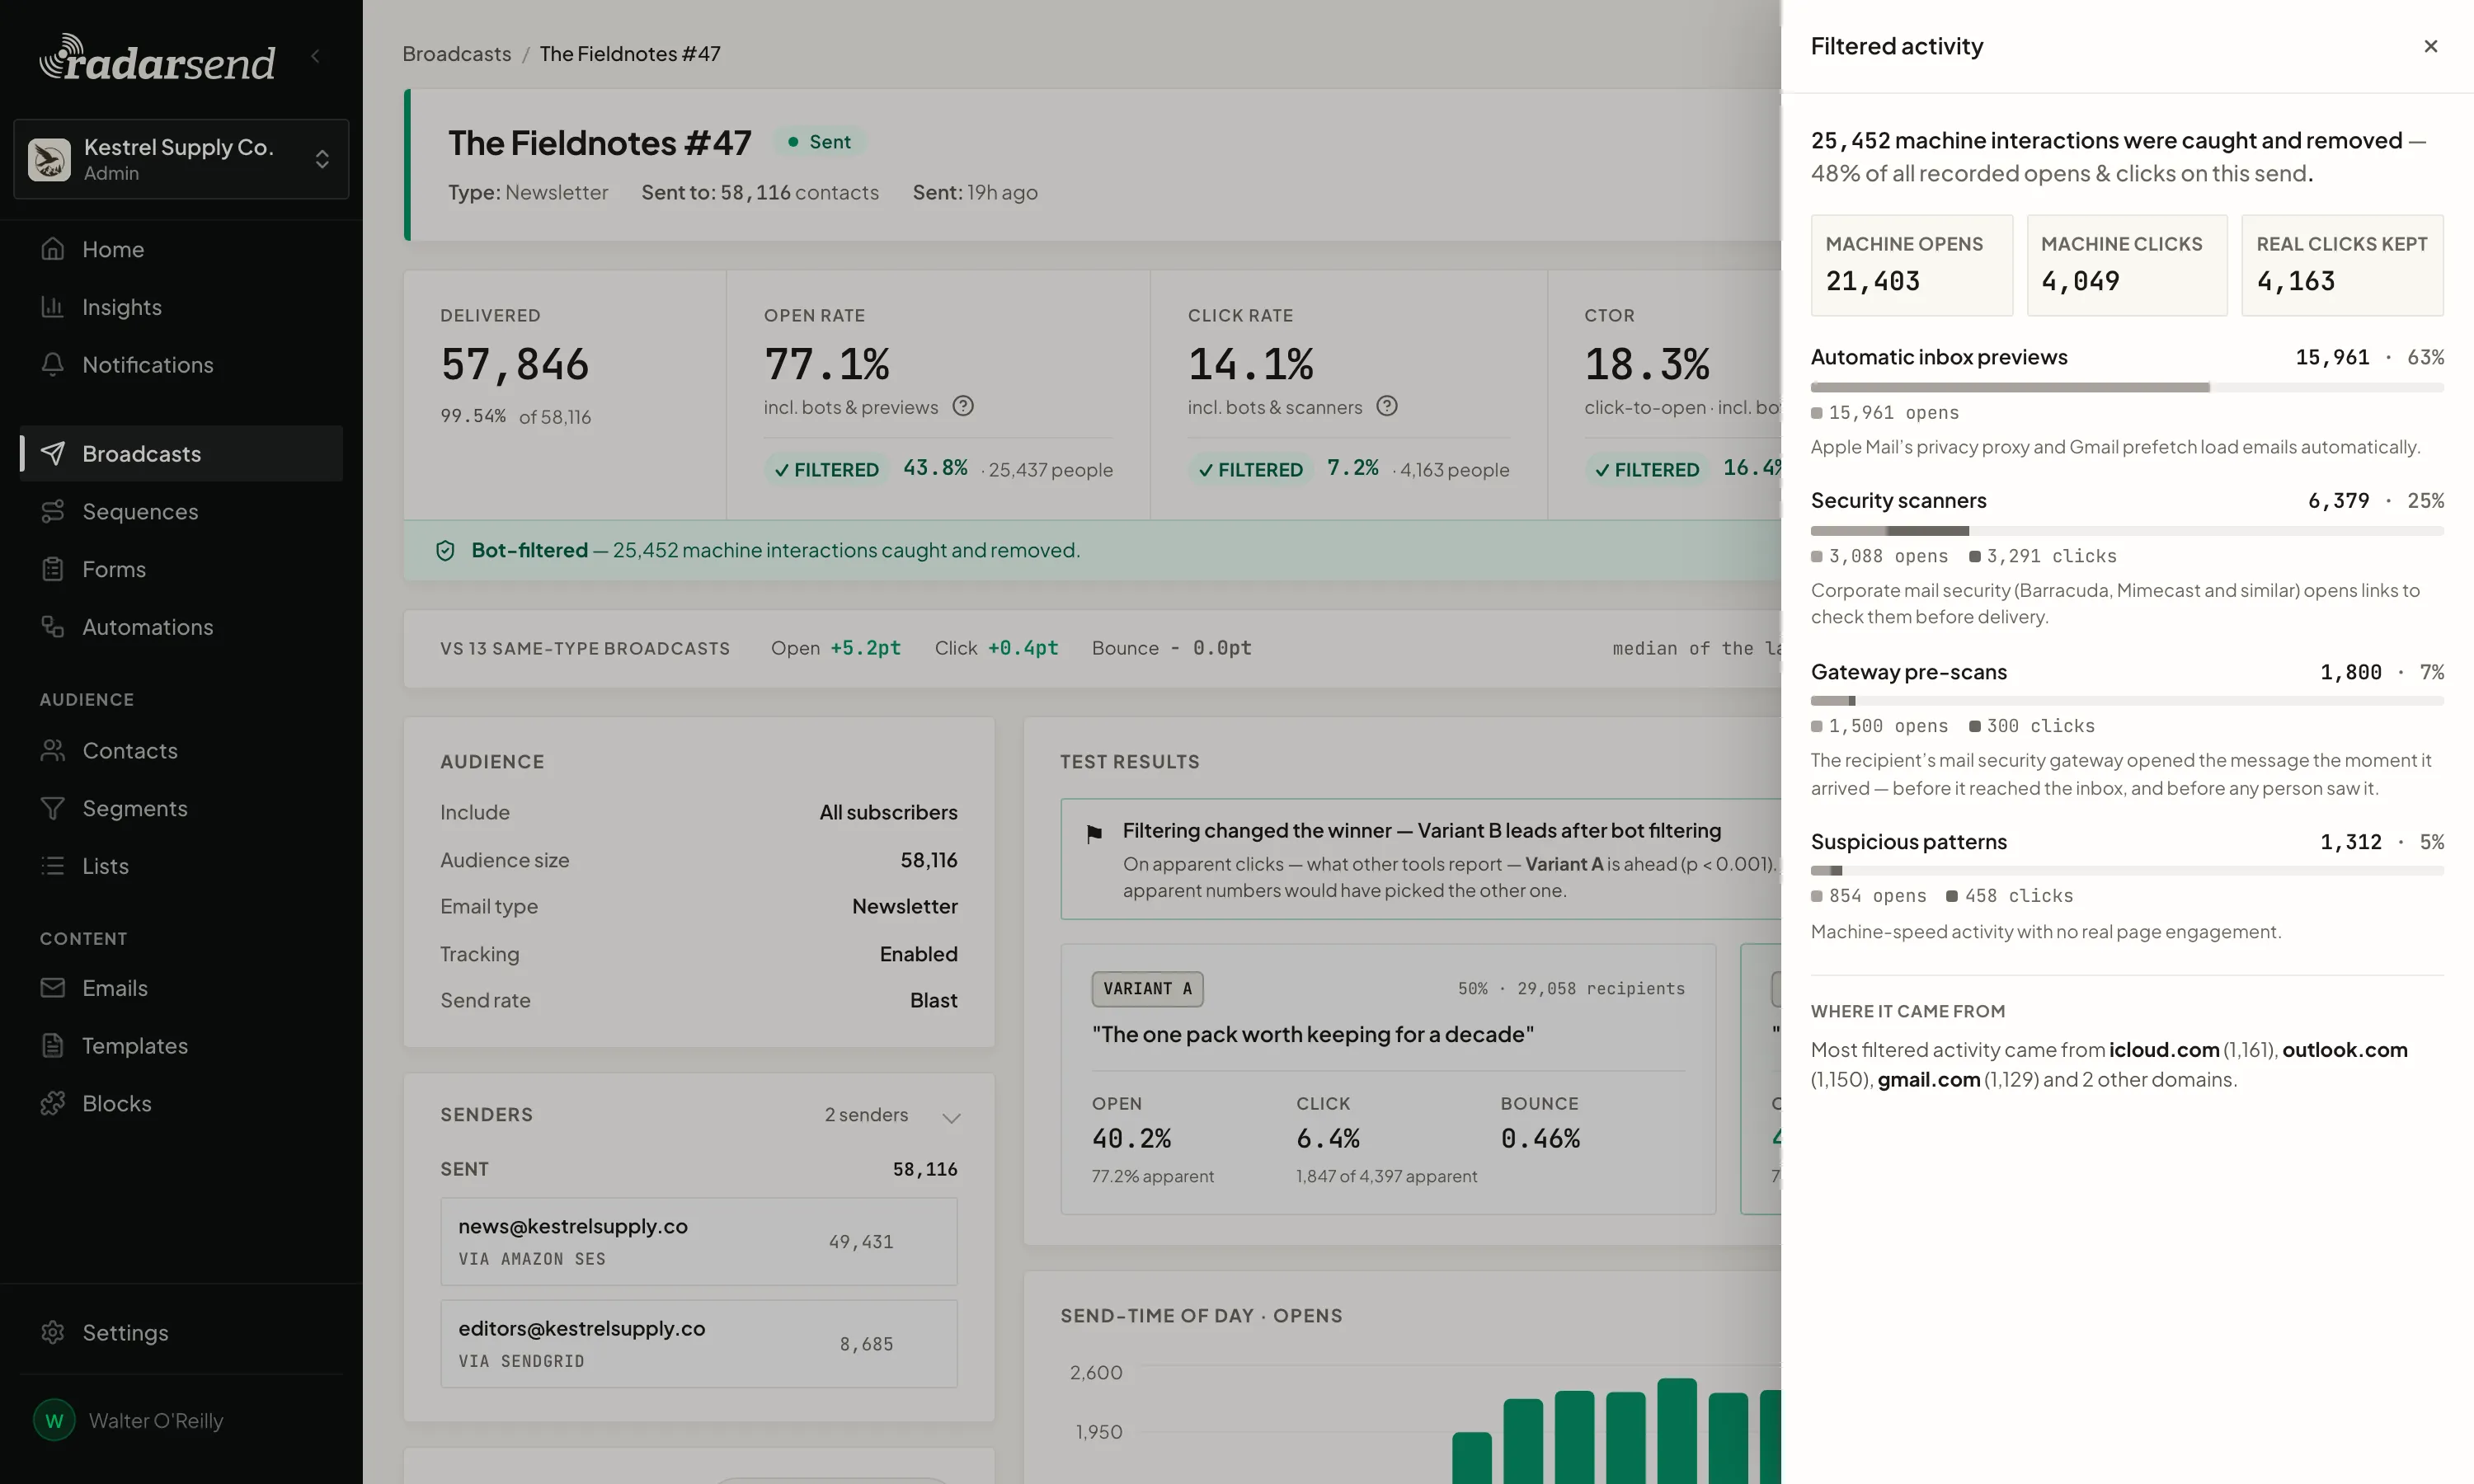Viewport: 2474px width, 1484px height.
Task: Click the Kestrel Supply Co. logo thumbnail
Action: click(x=49, y=160)
